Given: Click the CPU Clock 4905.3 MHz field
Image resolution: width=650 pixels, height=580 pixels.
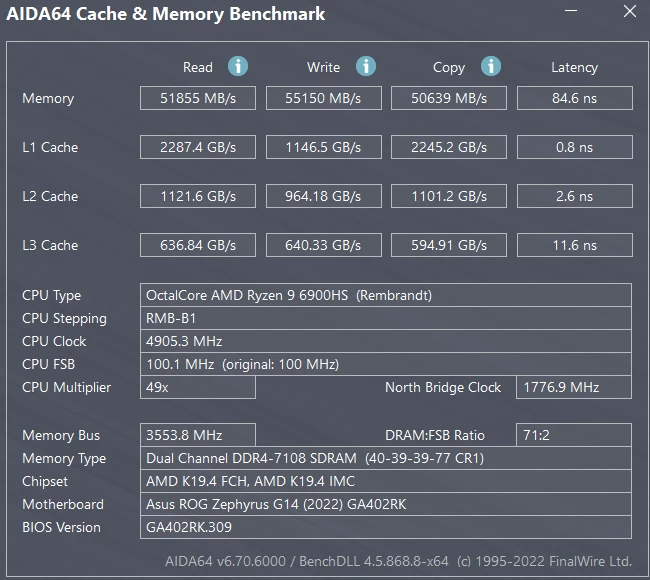Looking at the screenshot, I should pyautogui.click(x=386, y=341).
